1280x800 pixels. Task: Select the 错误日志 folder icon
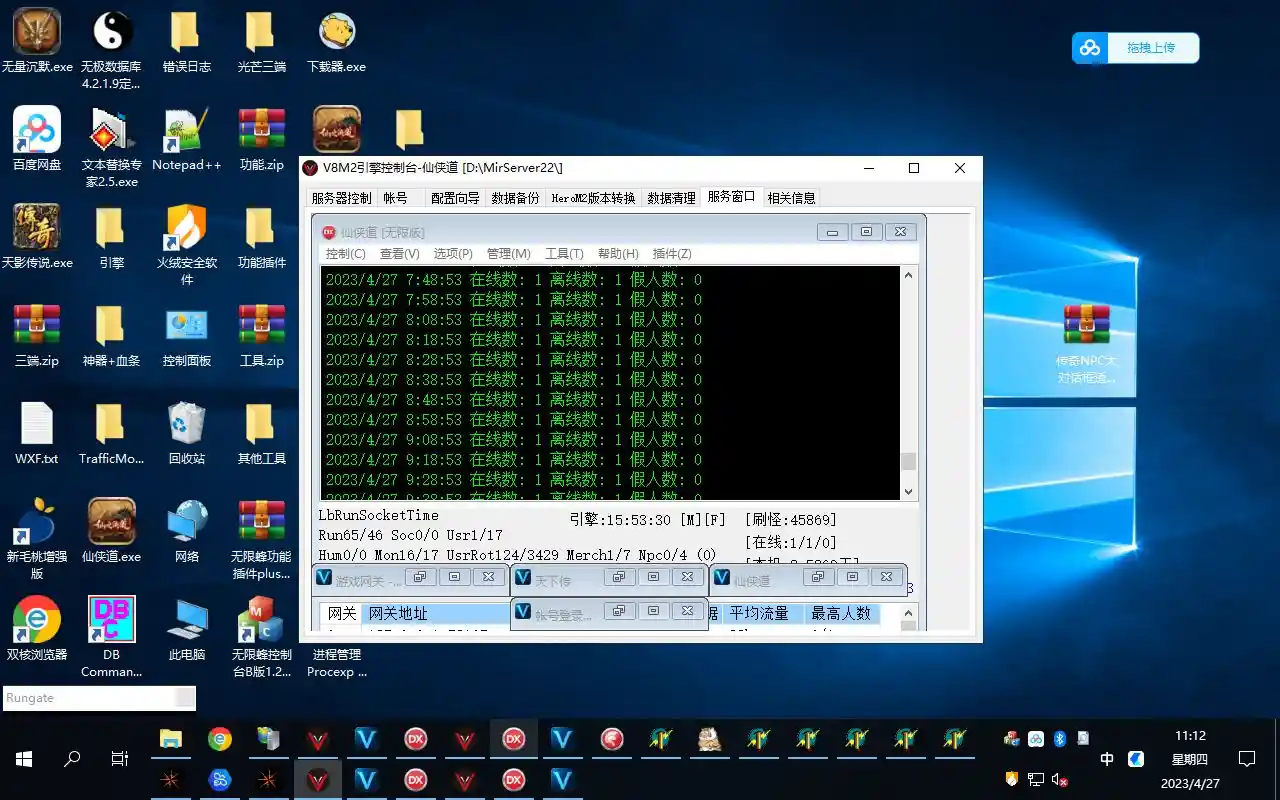pyautogui.click(x=187, y=41)
